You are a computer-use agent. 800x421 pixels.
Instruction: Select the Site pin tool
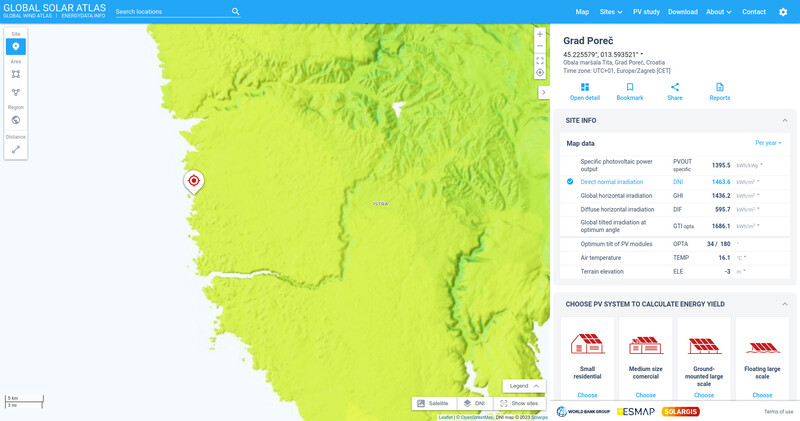point(16,47)
